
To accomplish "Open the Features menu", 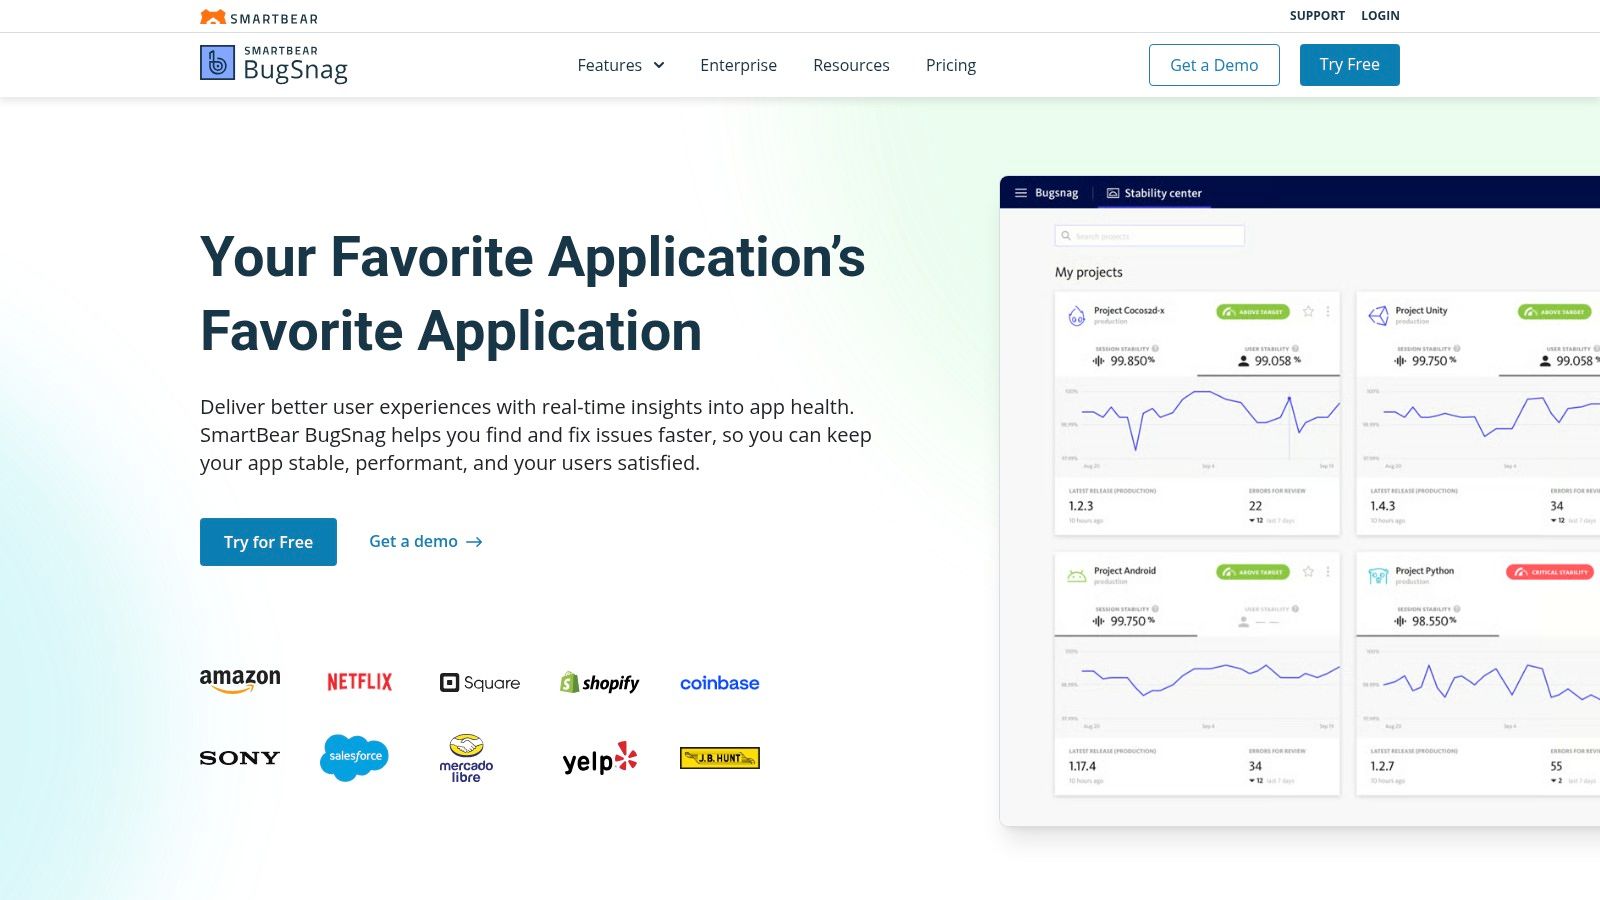I will (x=620, y=65).
